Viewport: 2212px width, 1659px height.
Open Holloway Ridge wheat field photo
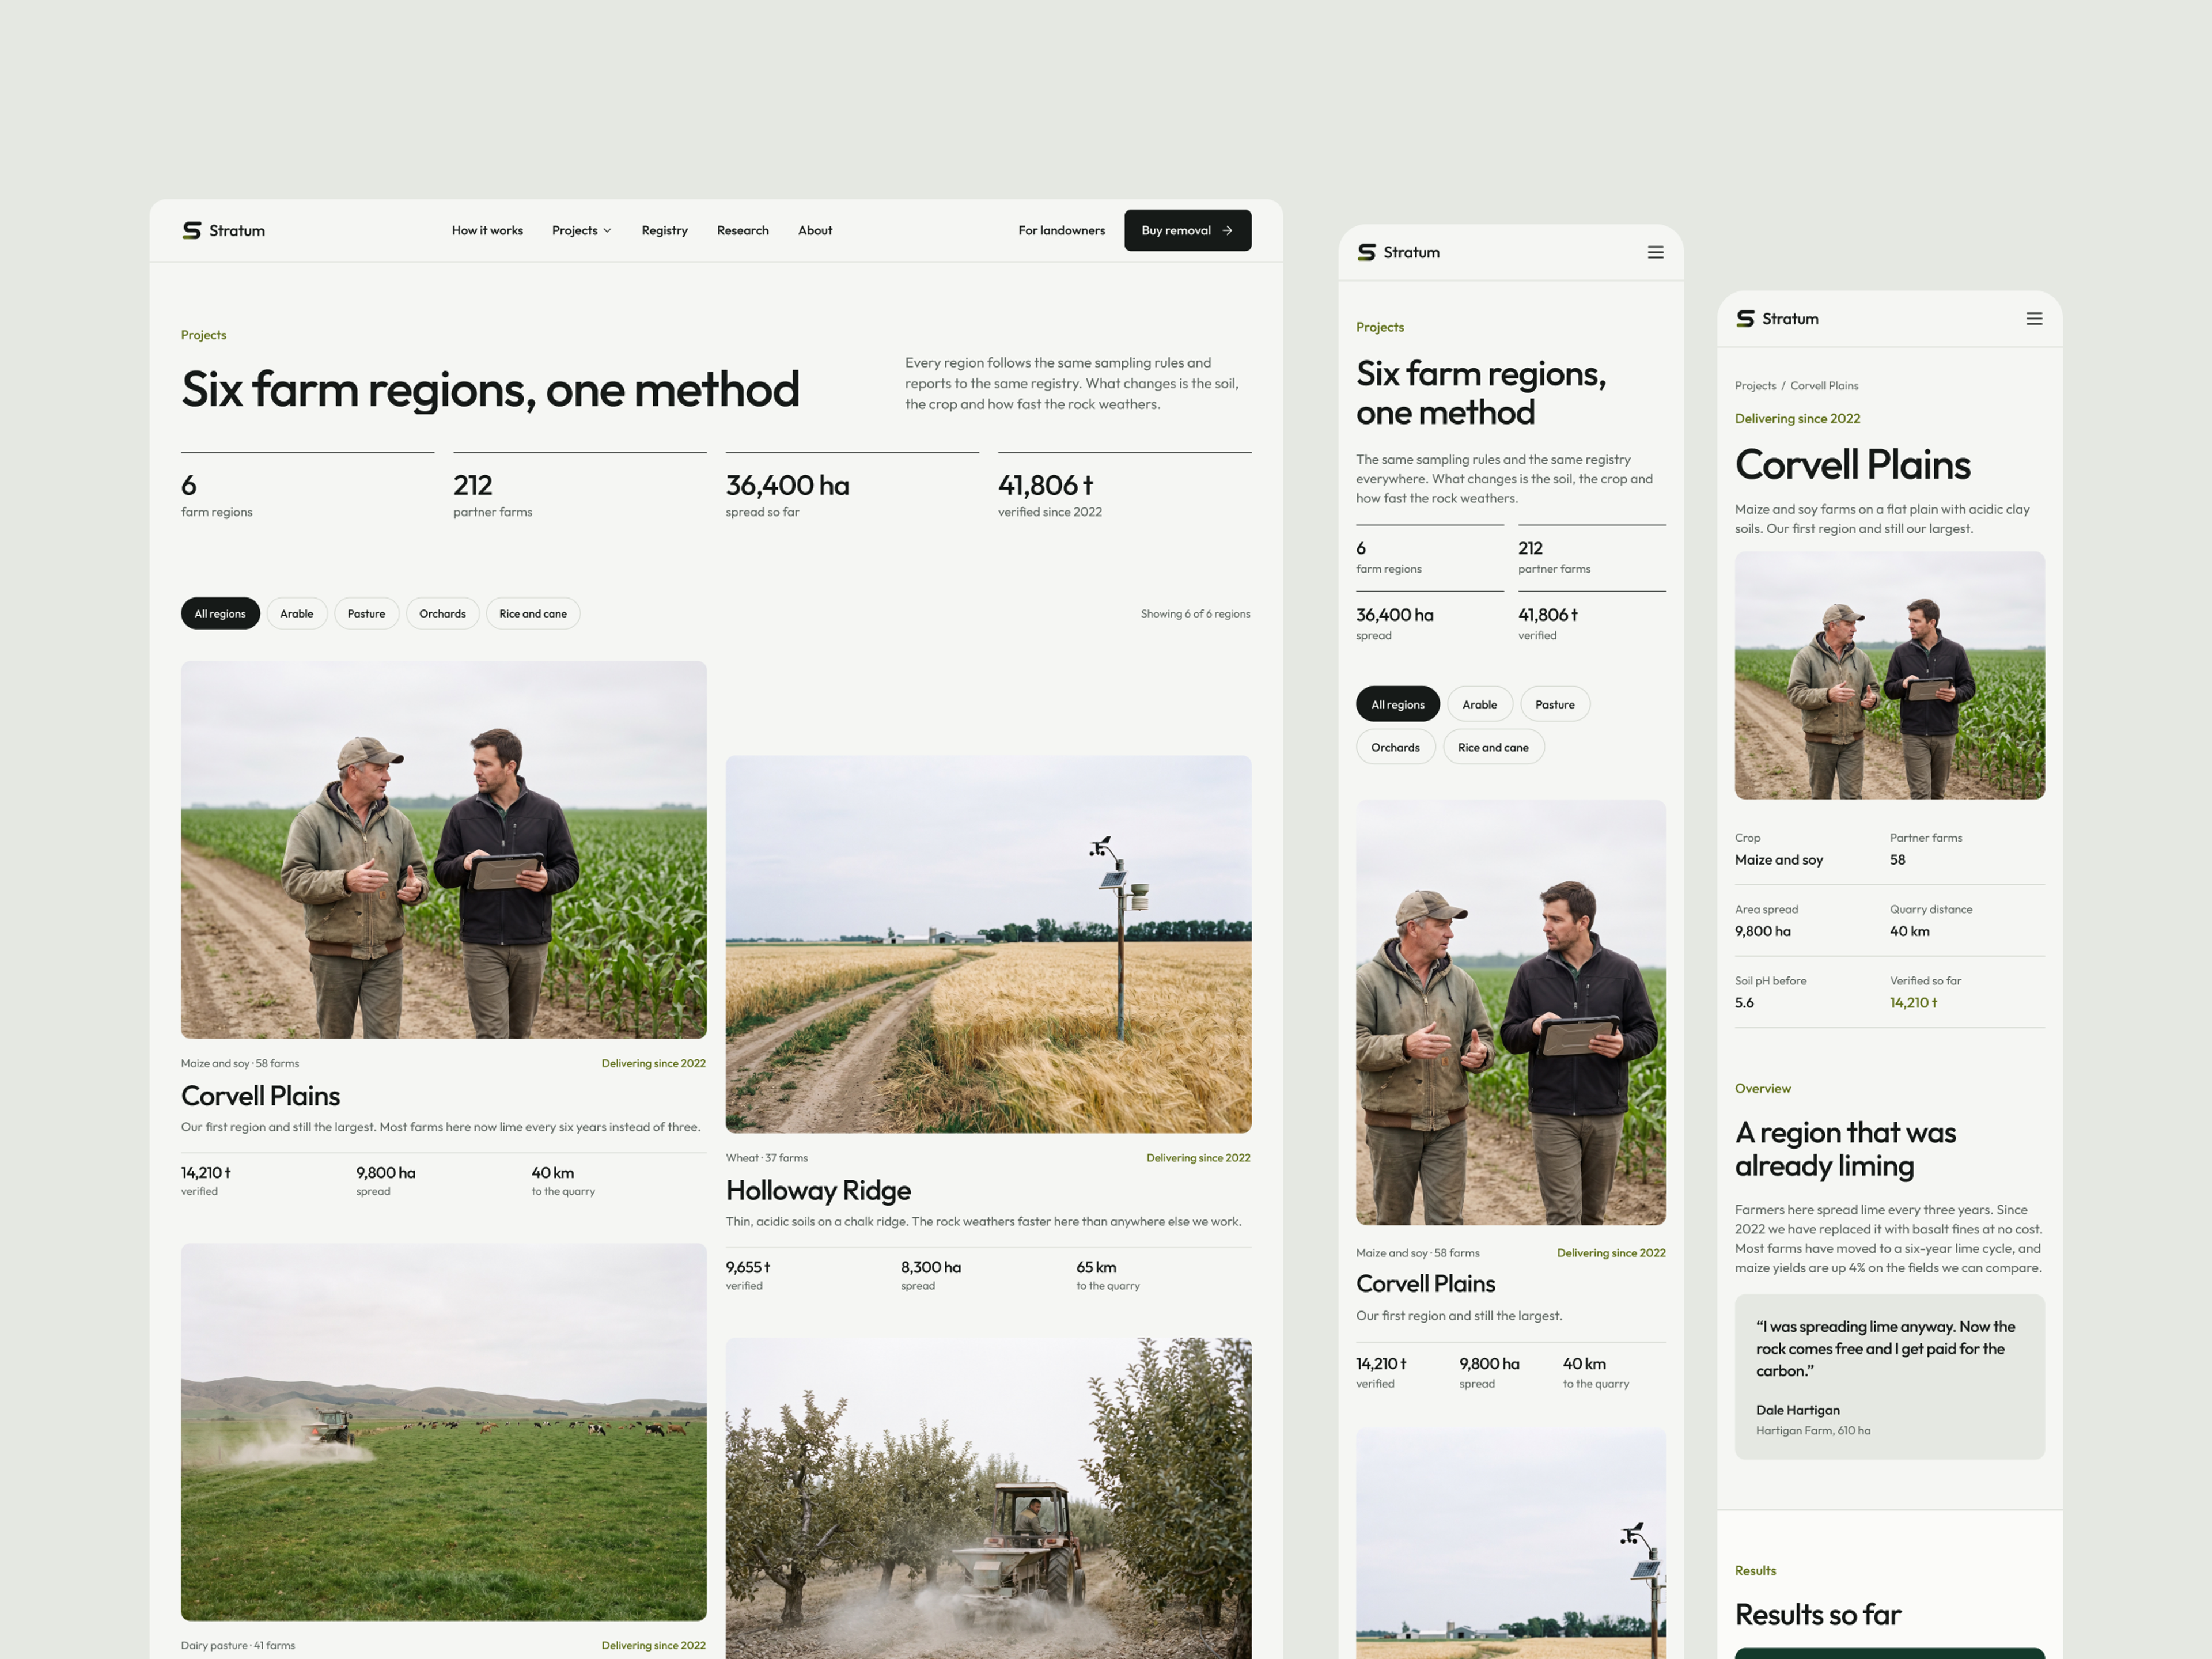coord(988,945)
